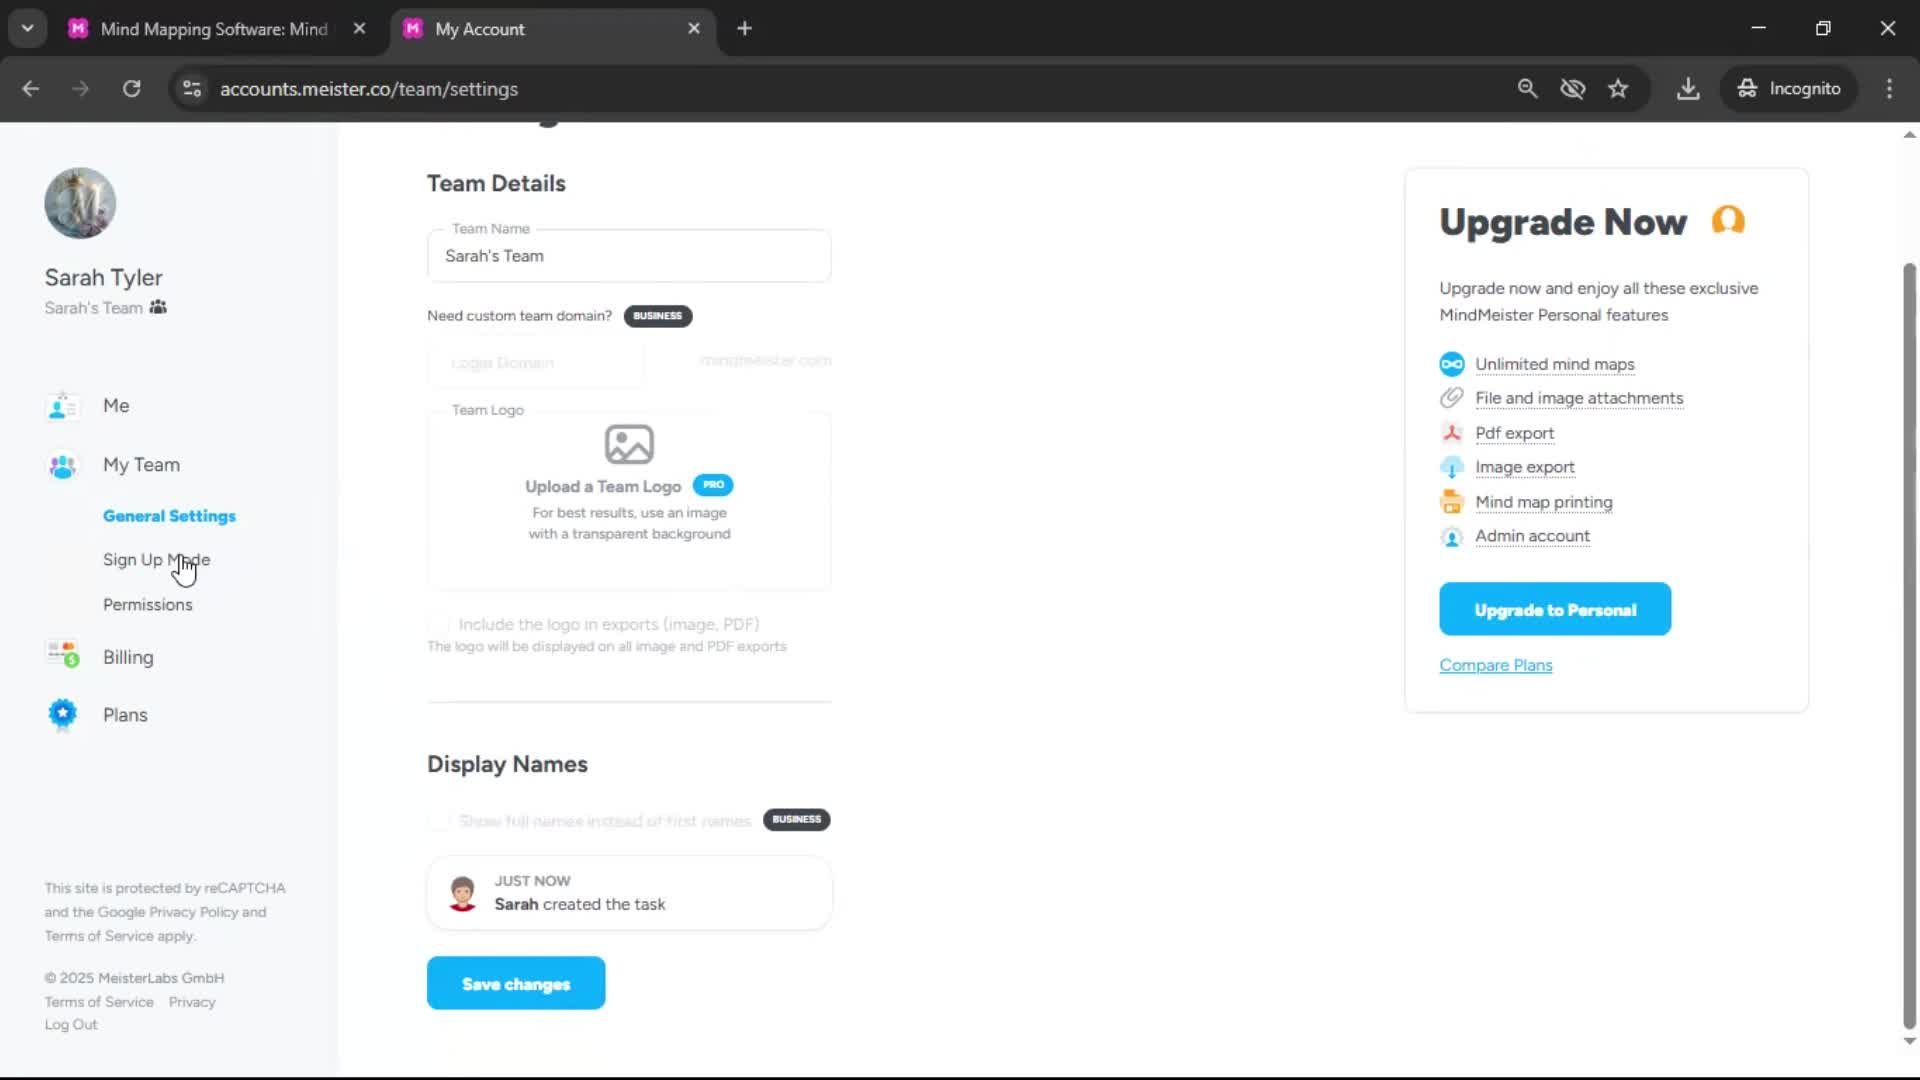
Task: Click the page vertical scrollbar
Action: 1909,645
